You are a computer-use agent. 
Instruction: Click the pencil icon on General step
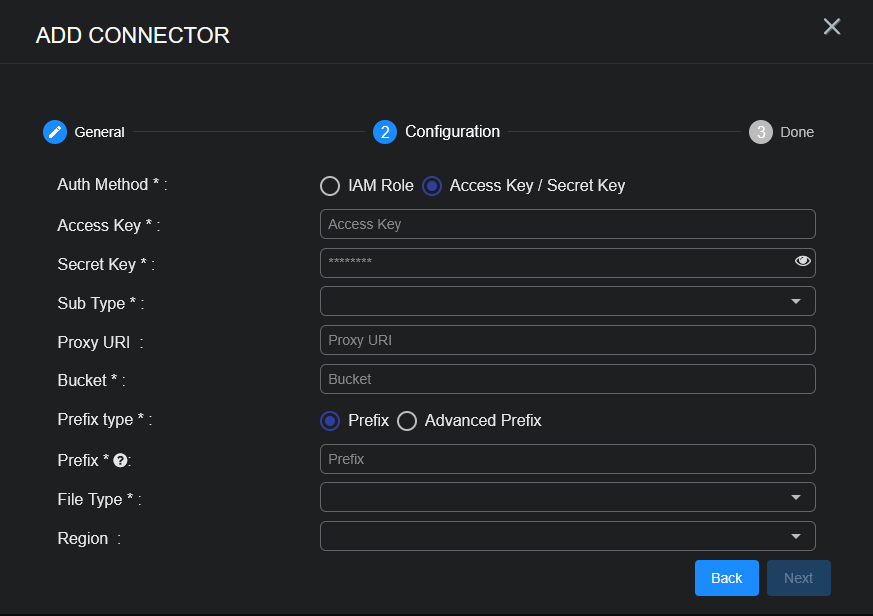point(55,132)
